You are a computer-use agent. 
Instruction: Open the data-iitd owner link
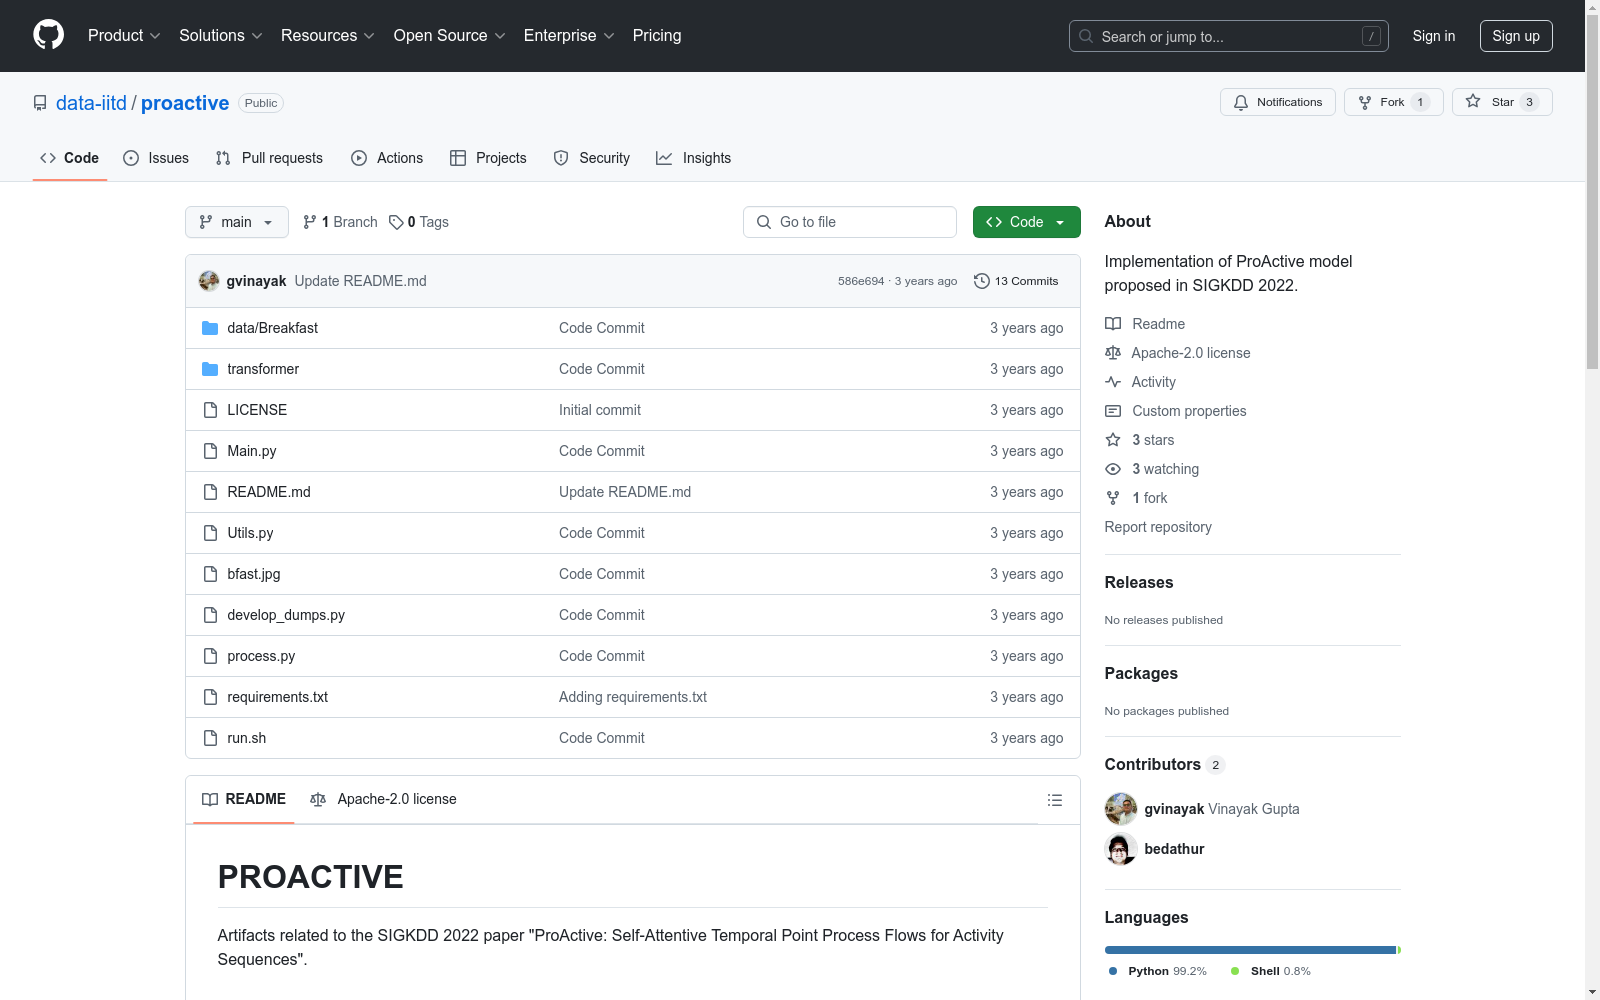(91, 103)
